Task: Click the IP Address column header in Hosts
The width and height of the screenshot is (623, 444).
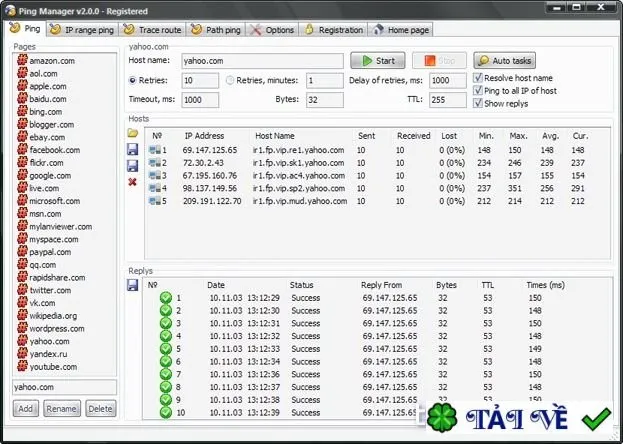Action: [x=204, y=136]
